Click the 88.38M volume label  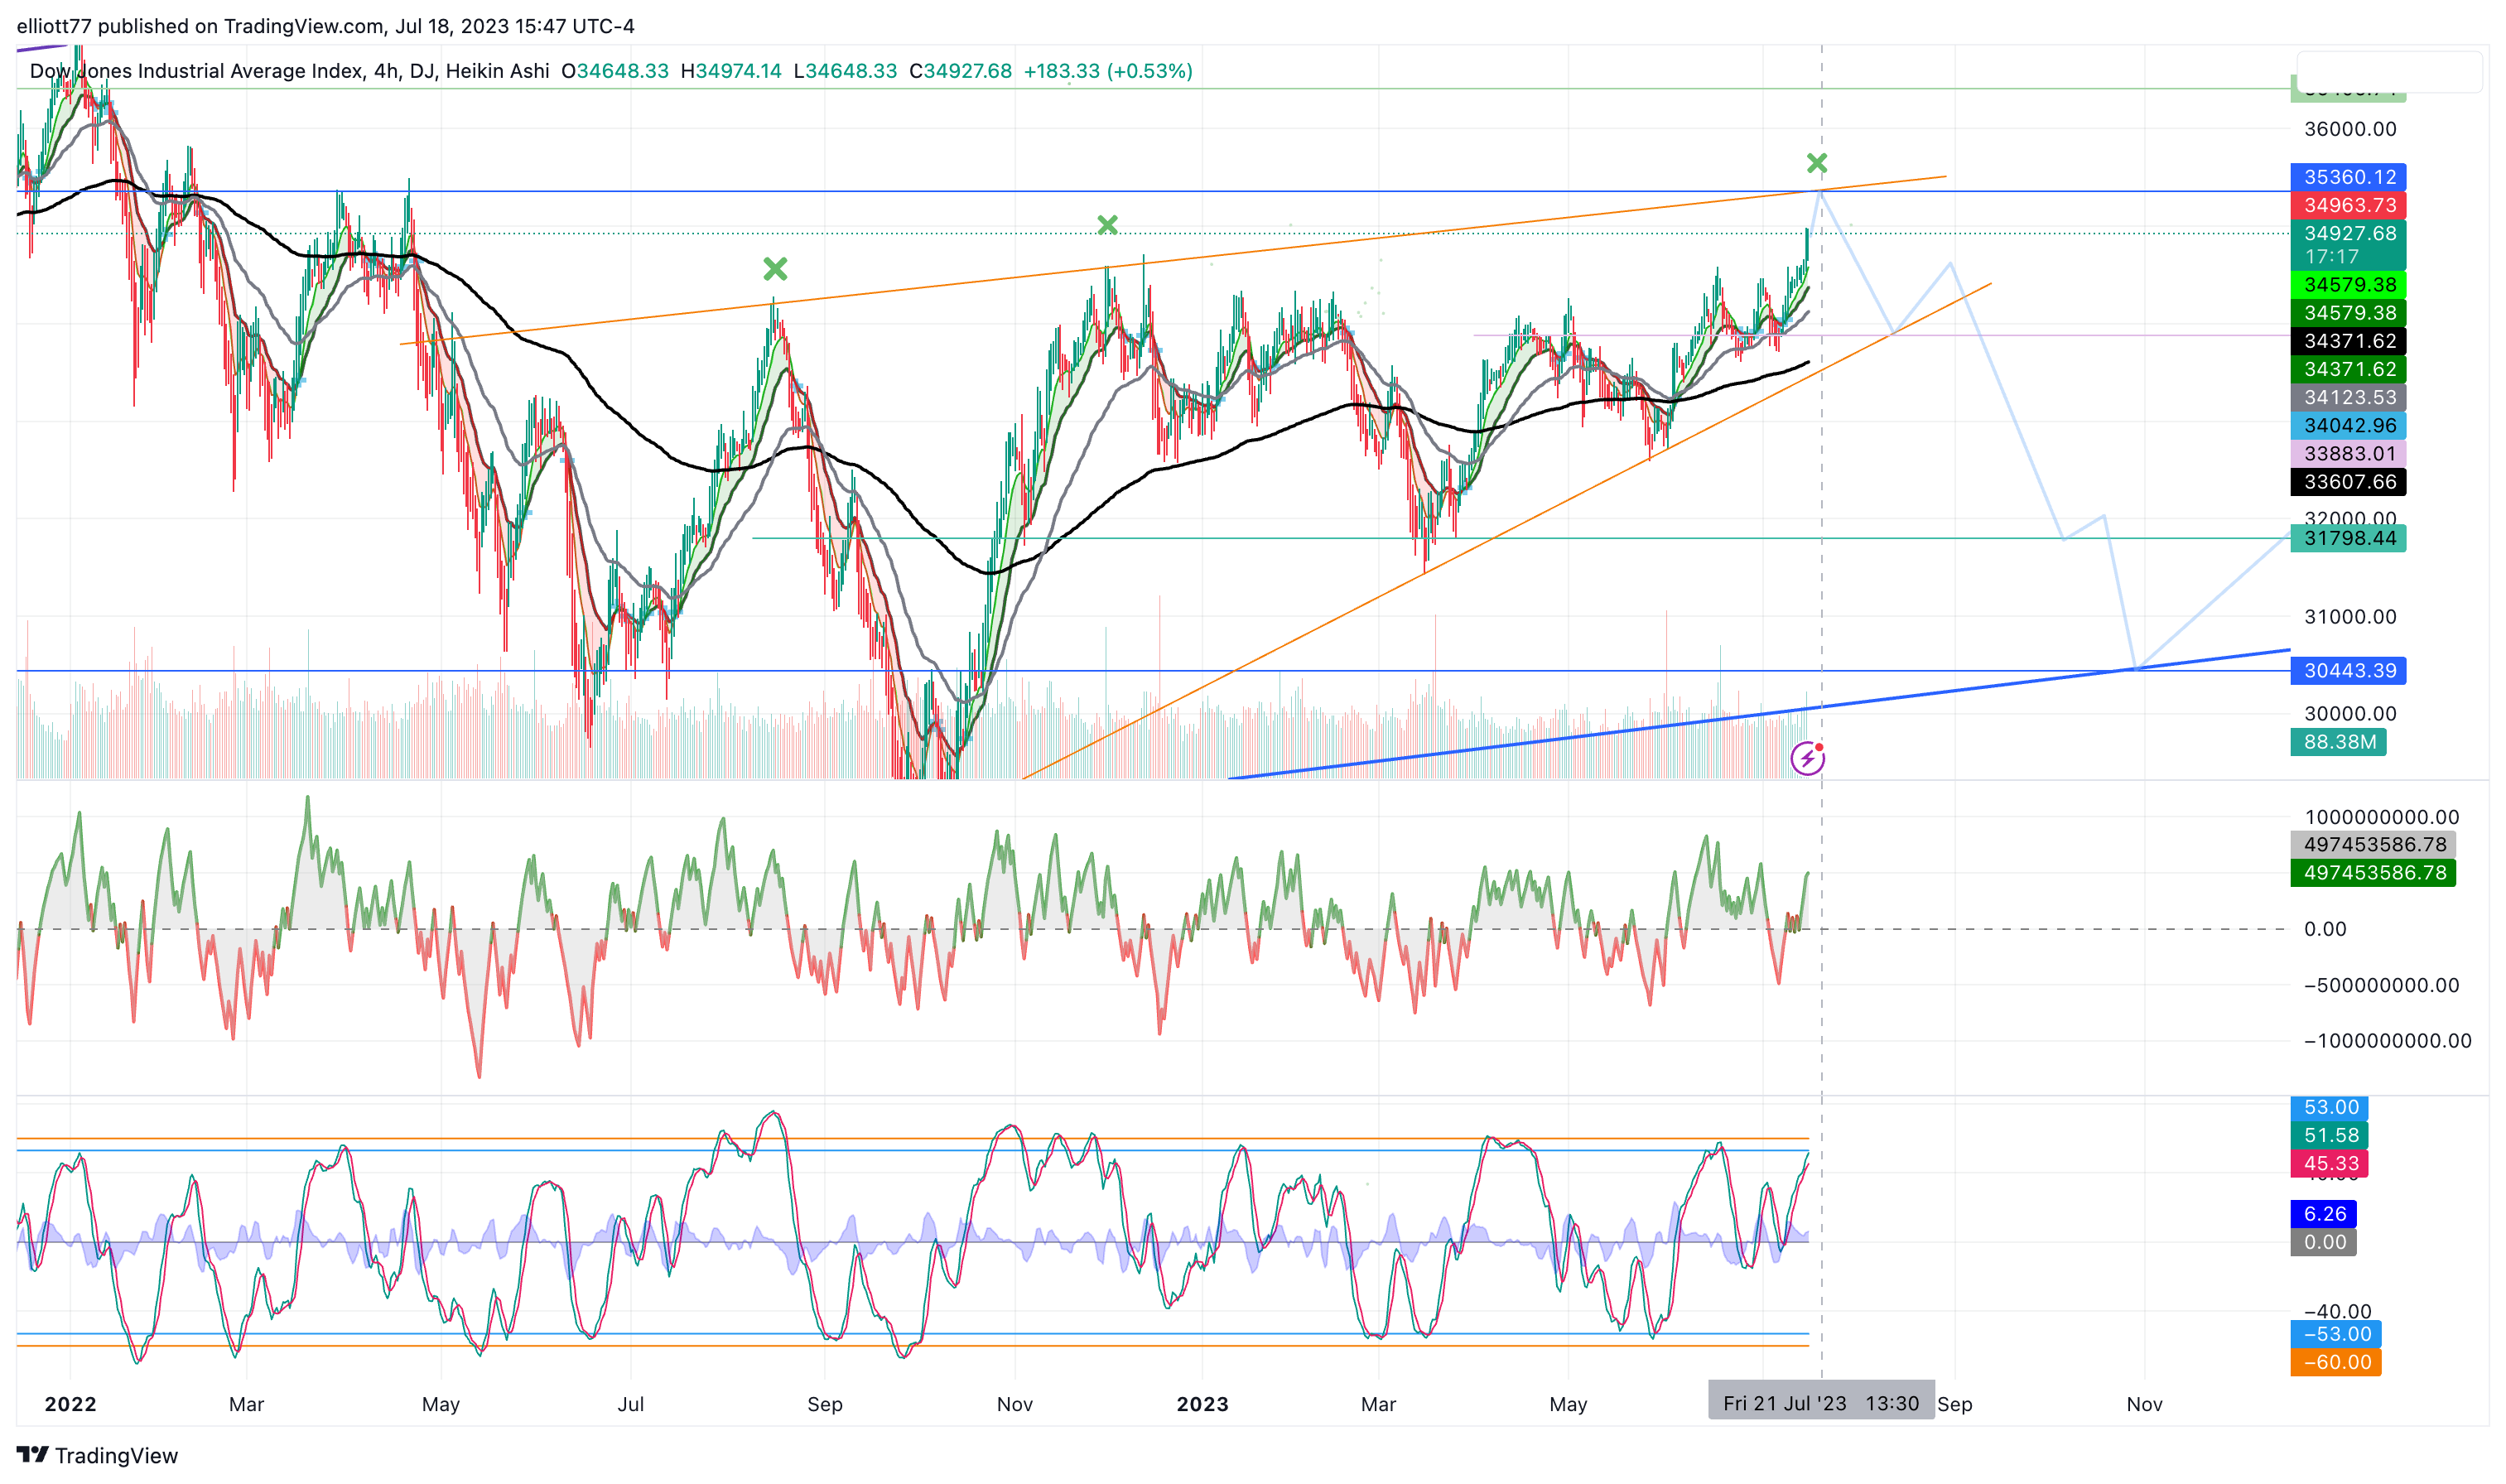(x=2338, y=742)
